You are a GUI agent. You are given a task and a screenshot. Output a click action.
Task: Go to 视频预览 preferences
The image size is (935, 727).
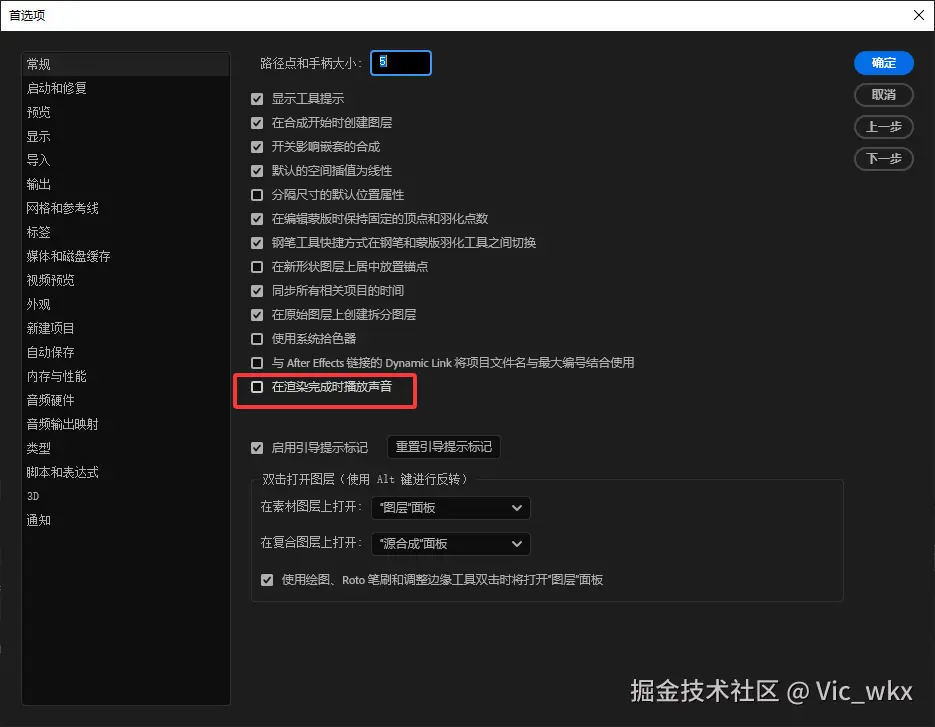coord(126,280)
